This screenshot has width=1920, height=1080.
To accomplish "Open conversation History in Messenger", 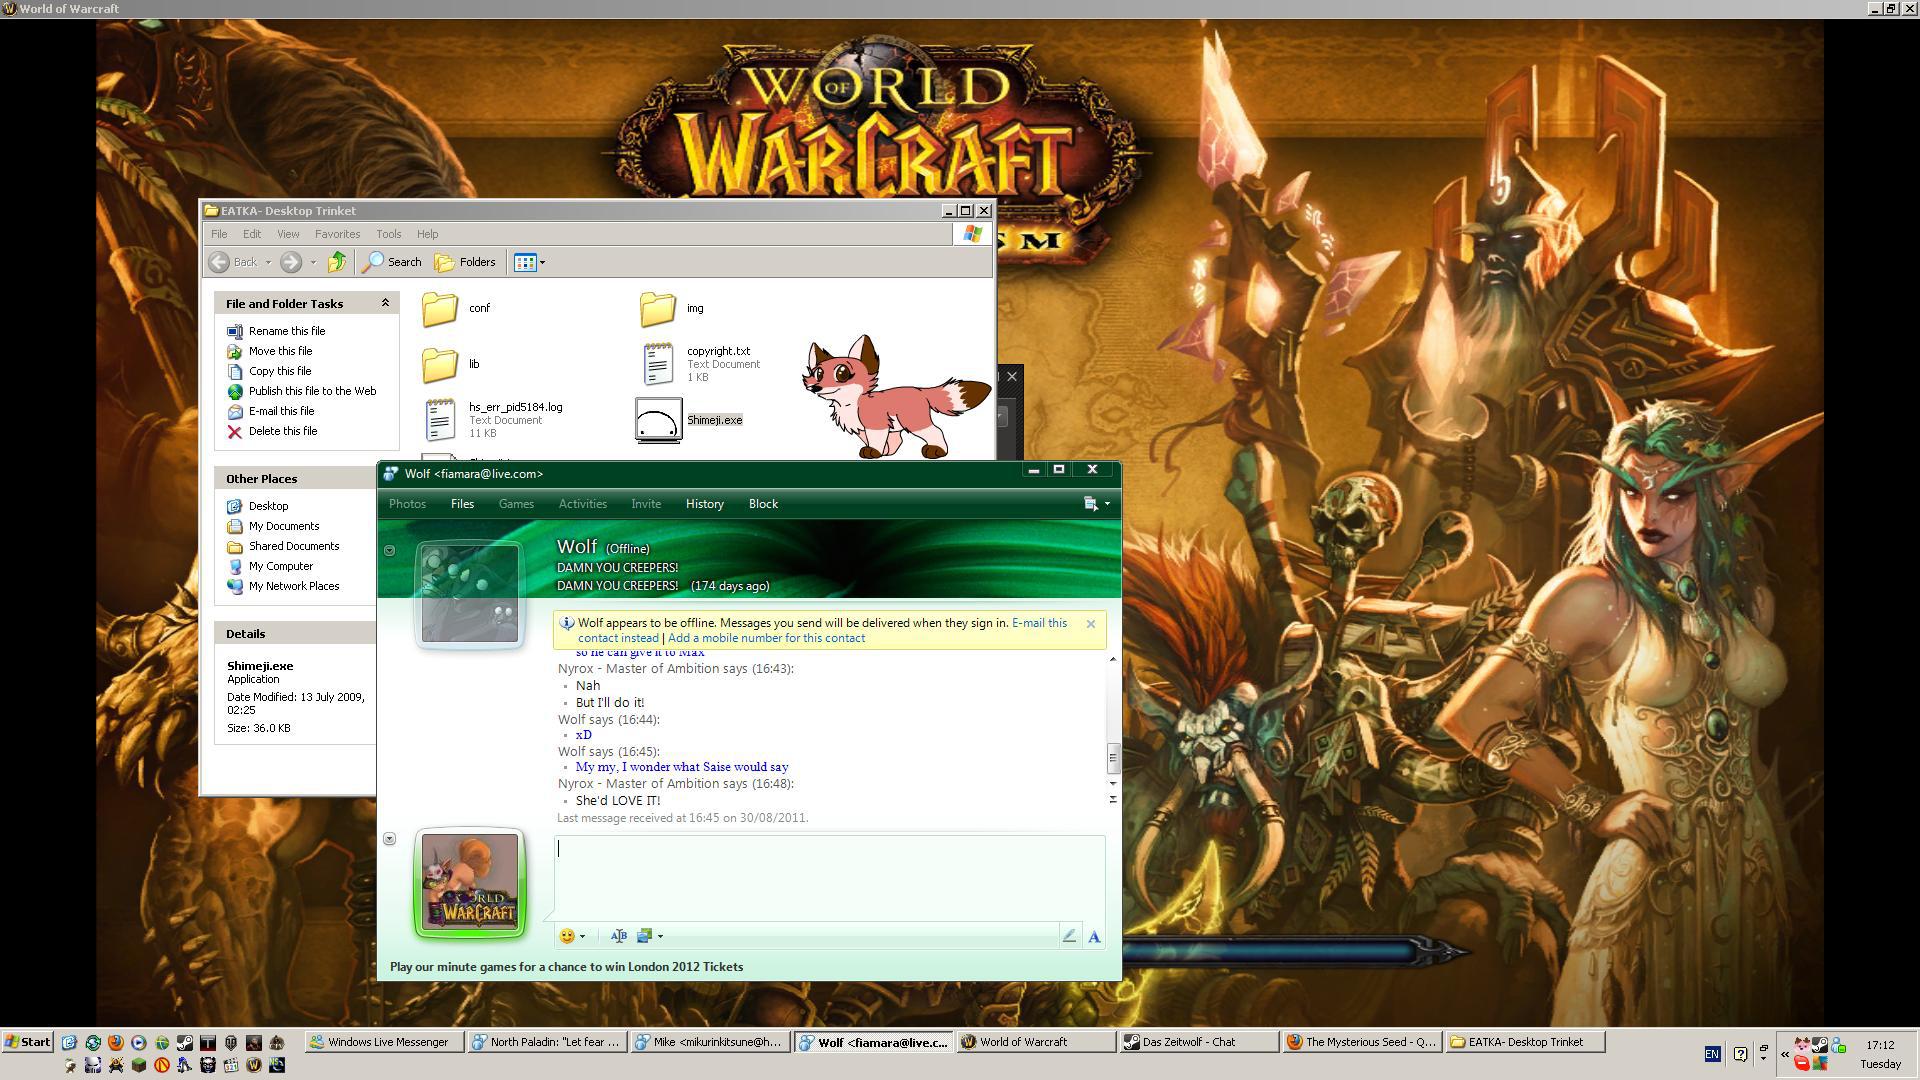I will tap(705, 504).
